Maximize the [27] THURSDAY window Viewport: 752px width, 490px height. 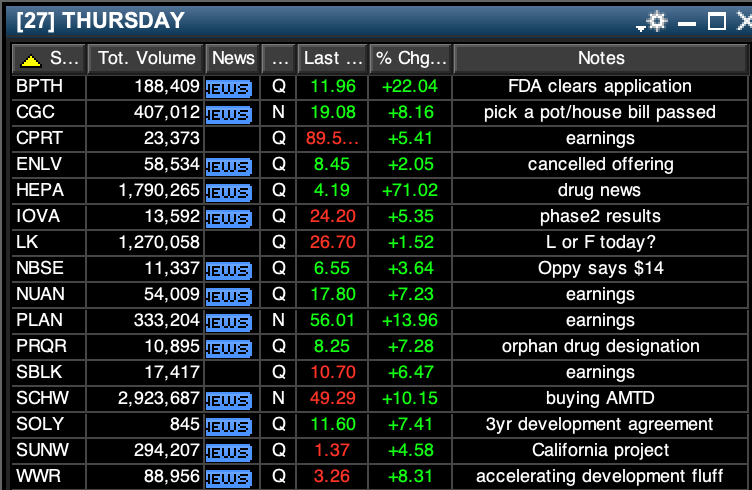click(717, 22)
